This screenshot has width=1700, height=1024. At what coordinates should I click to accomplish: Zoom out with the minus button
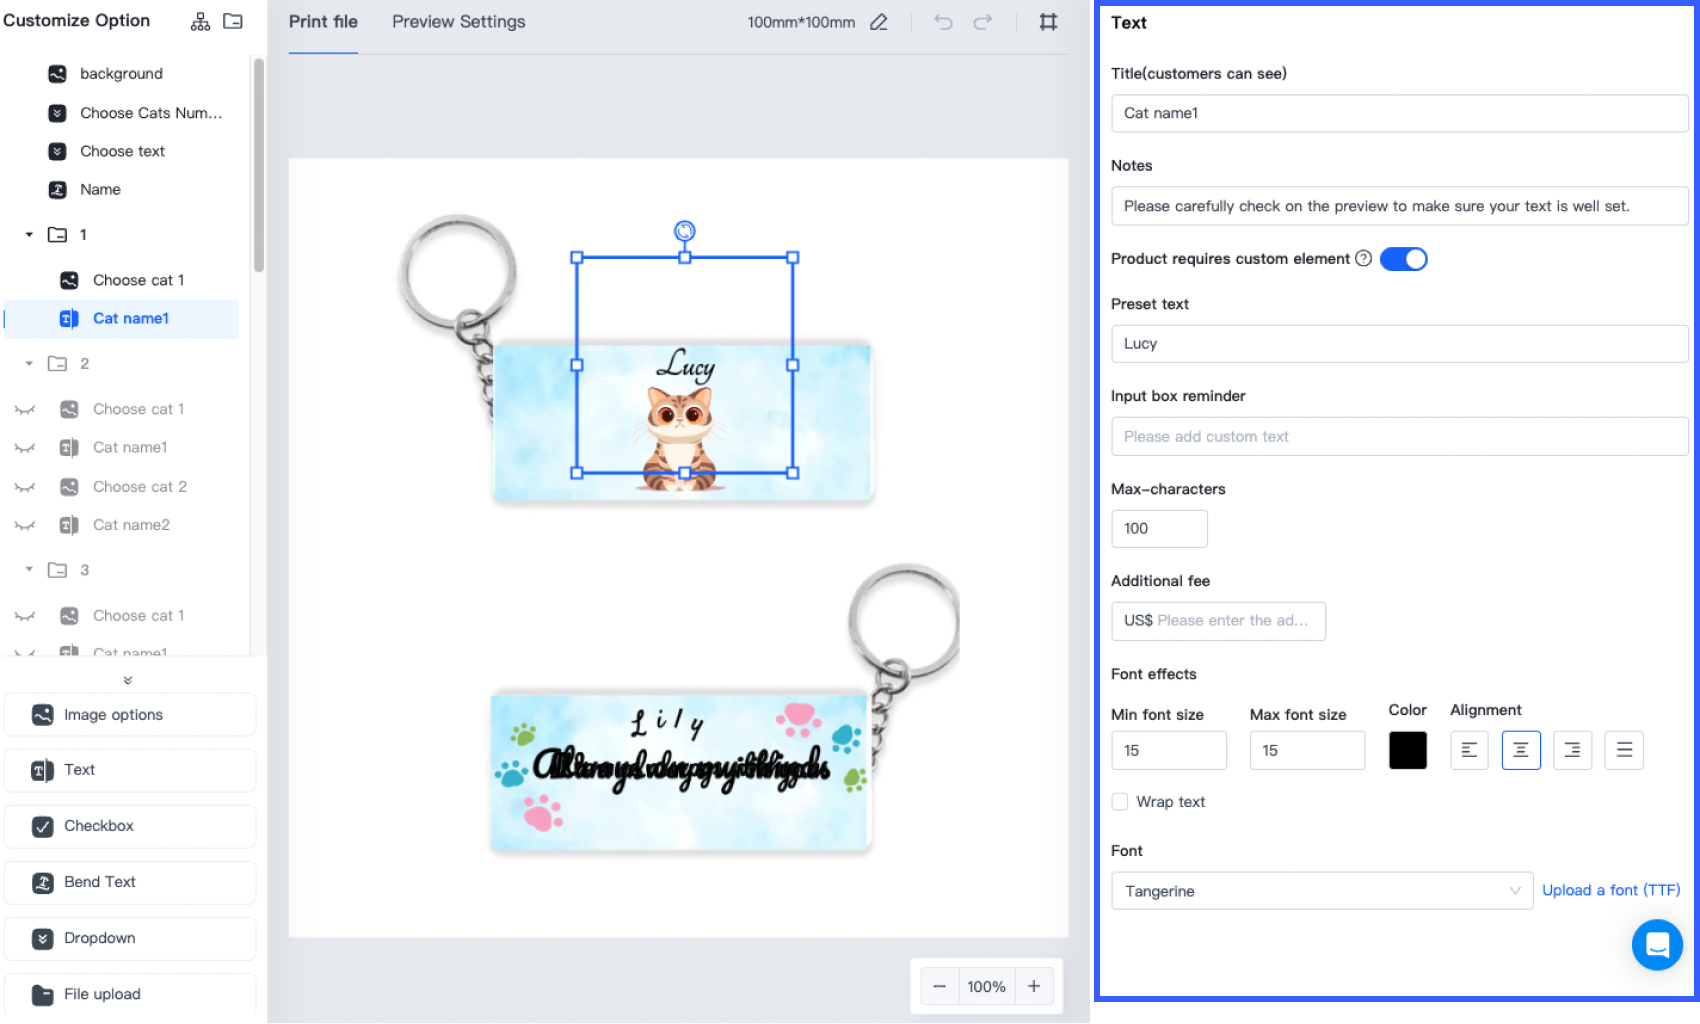[939, 987]
